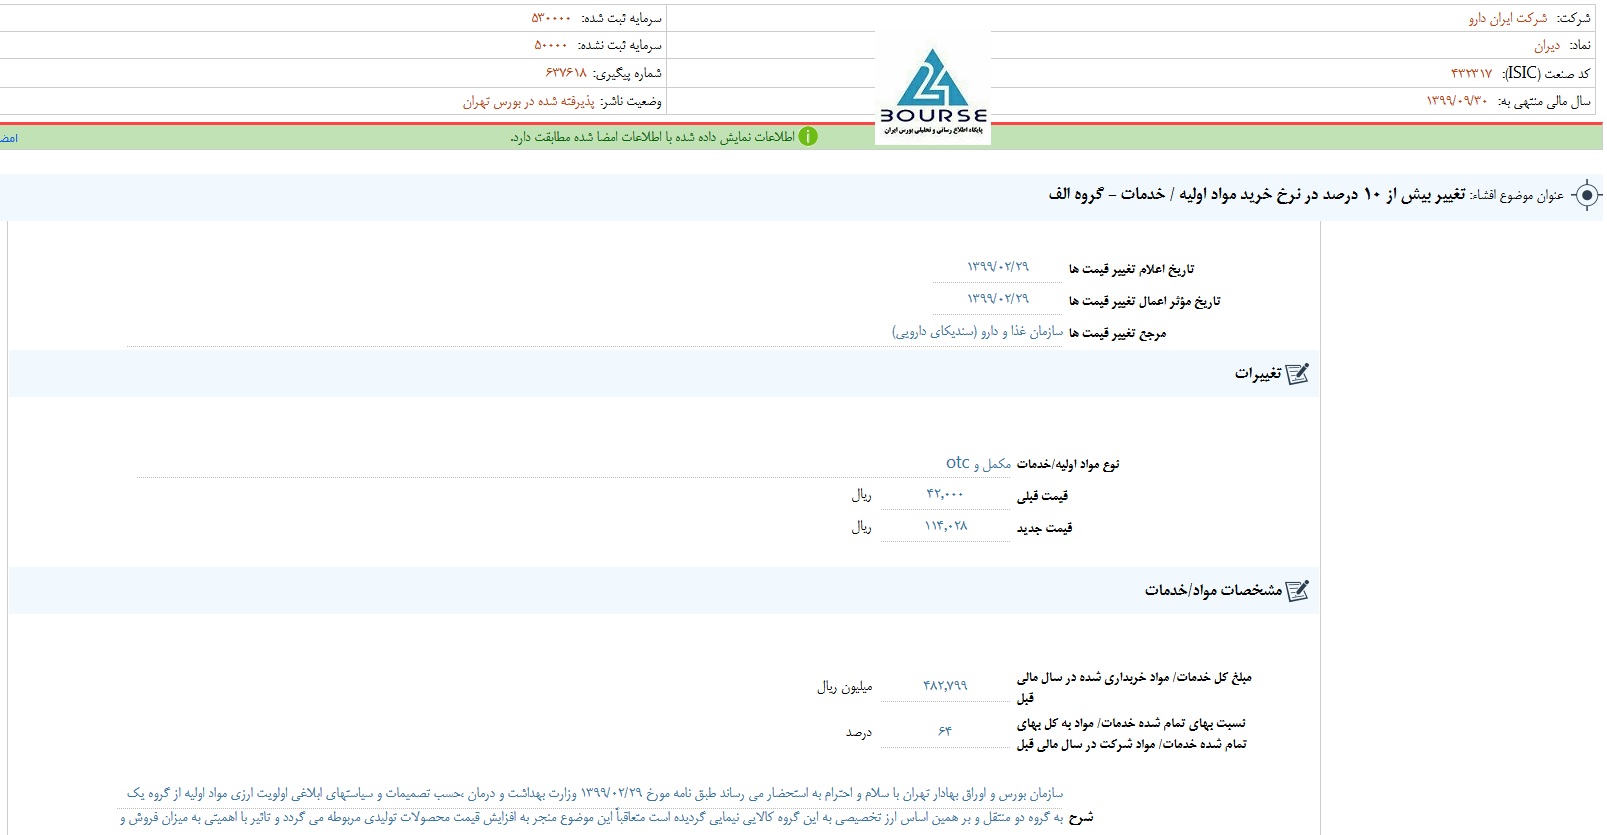Click the first line of the description text
This screenshot has width=1607, height=835.
point(595,793)
